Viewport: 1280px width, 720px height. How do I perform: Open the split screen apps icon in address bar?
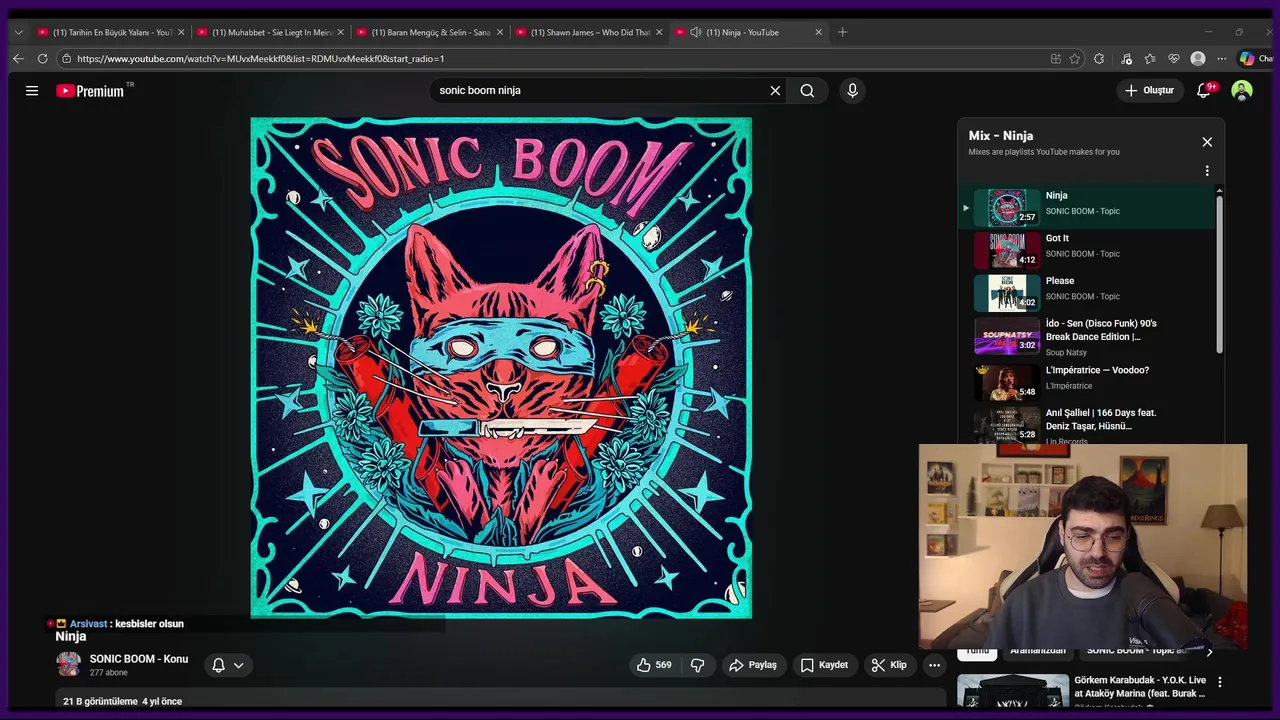click(x=1055, y=59)
